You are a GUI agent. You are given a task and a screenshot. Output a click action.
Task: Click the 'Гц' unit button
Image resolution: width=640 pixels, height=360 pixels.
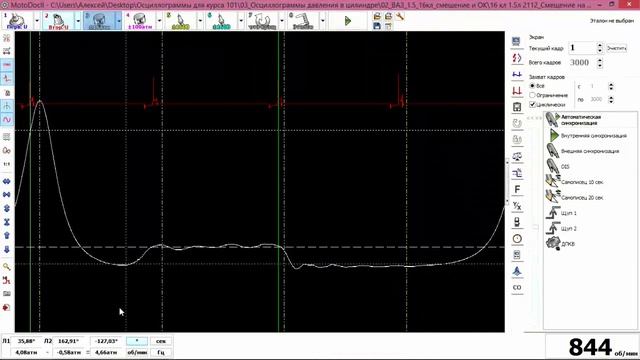tap(161, 352)
